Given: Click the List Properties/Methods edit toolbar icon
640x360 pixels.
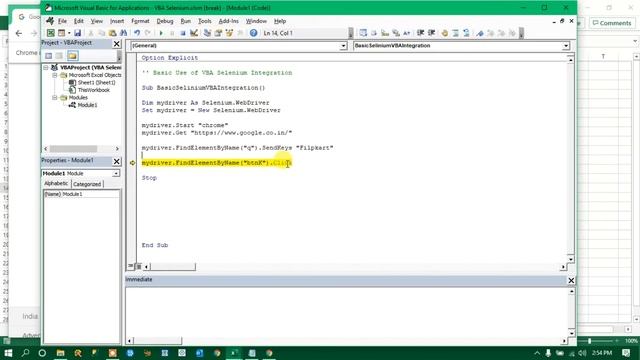Looking at the screenshot, I should (x=363, y=33).
